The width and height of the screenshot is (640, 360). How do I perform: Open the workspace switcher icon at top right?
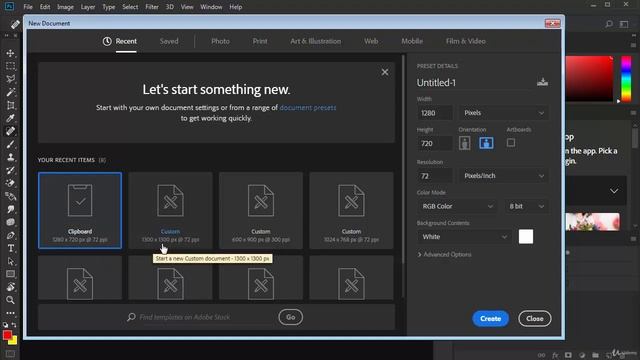[624, 24]
